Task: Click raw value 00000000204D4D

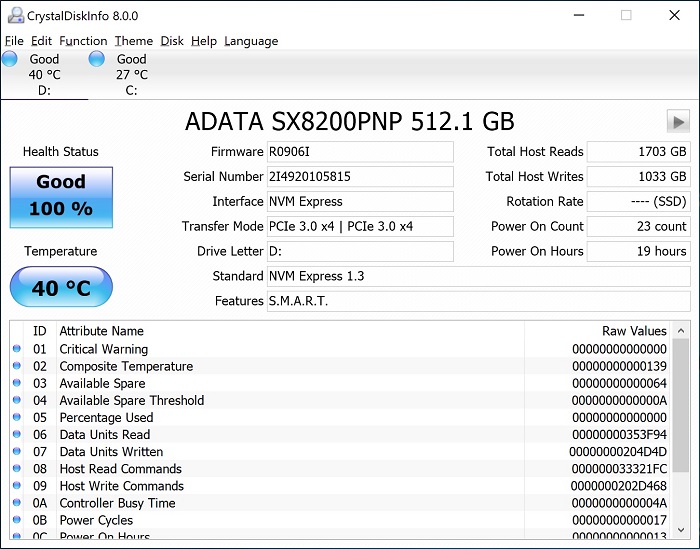Action: (x=618, y=452)
